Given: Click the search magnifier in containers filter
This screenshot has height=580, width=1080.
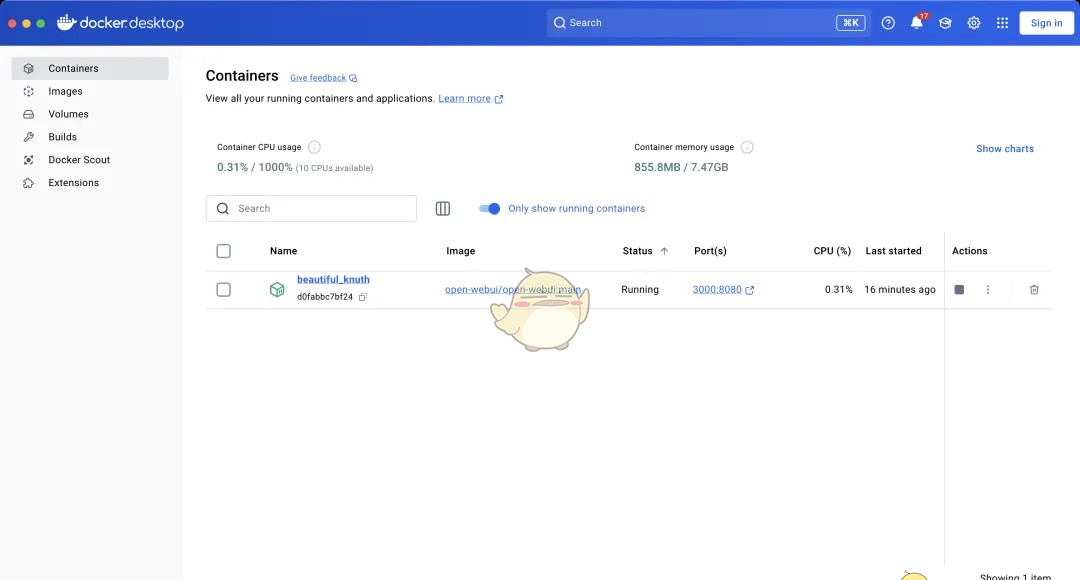Looking at the screenshot, I should click(x=222, y=208).
